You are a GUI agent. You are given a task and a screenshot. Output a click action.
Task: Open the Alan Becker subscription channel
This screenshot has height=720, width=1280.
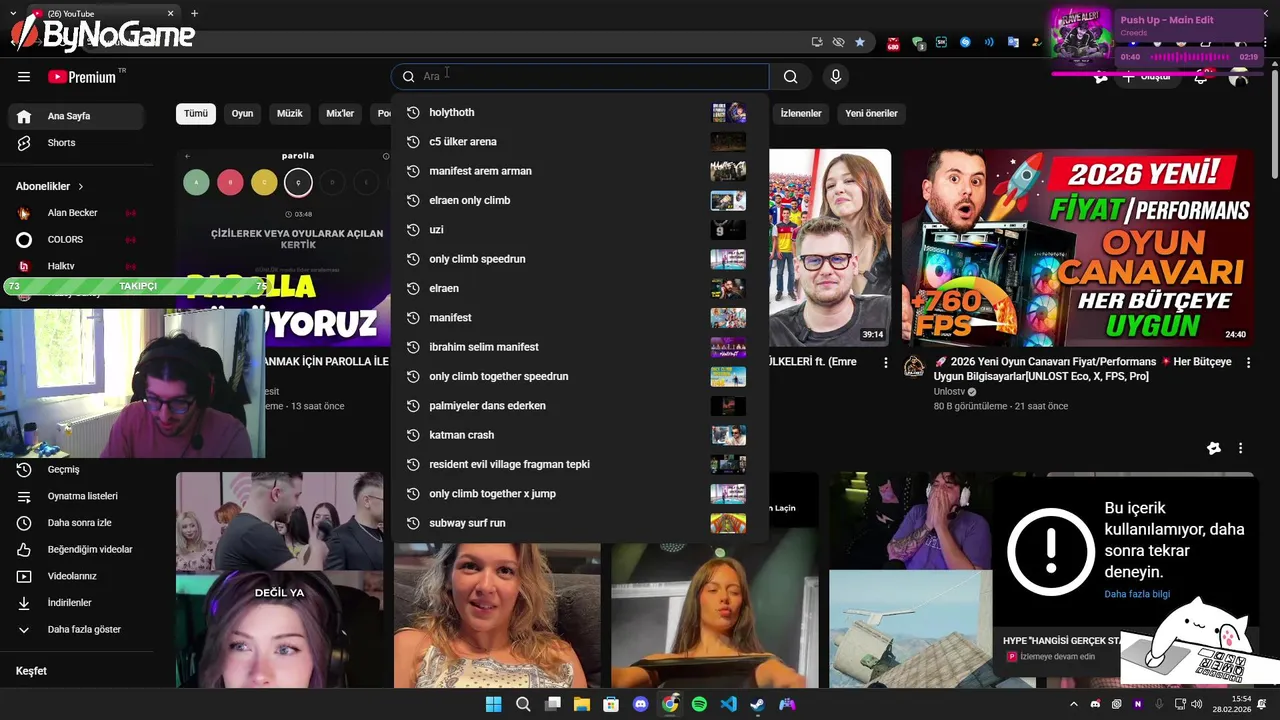click(76, 213)
